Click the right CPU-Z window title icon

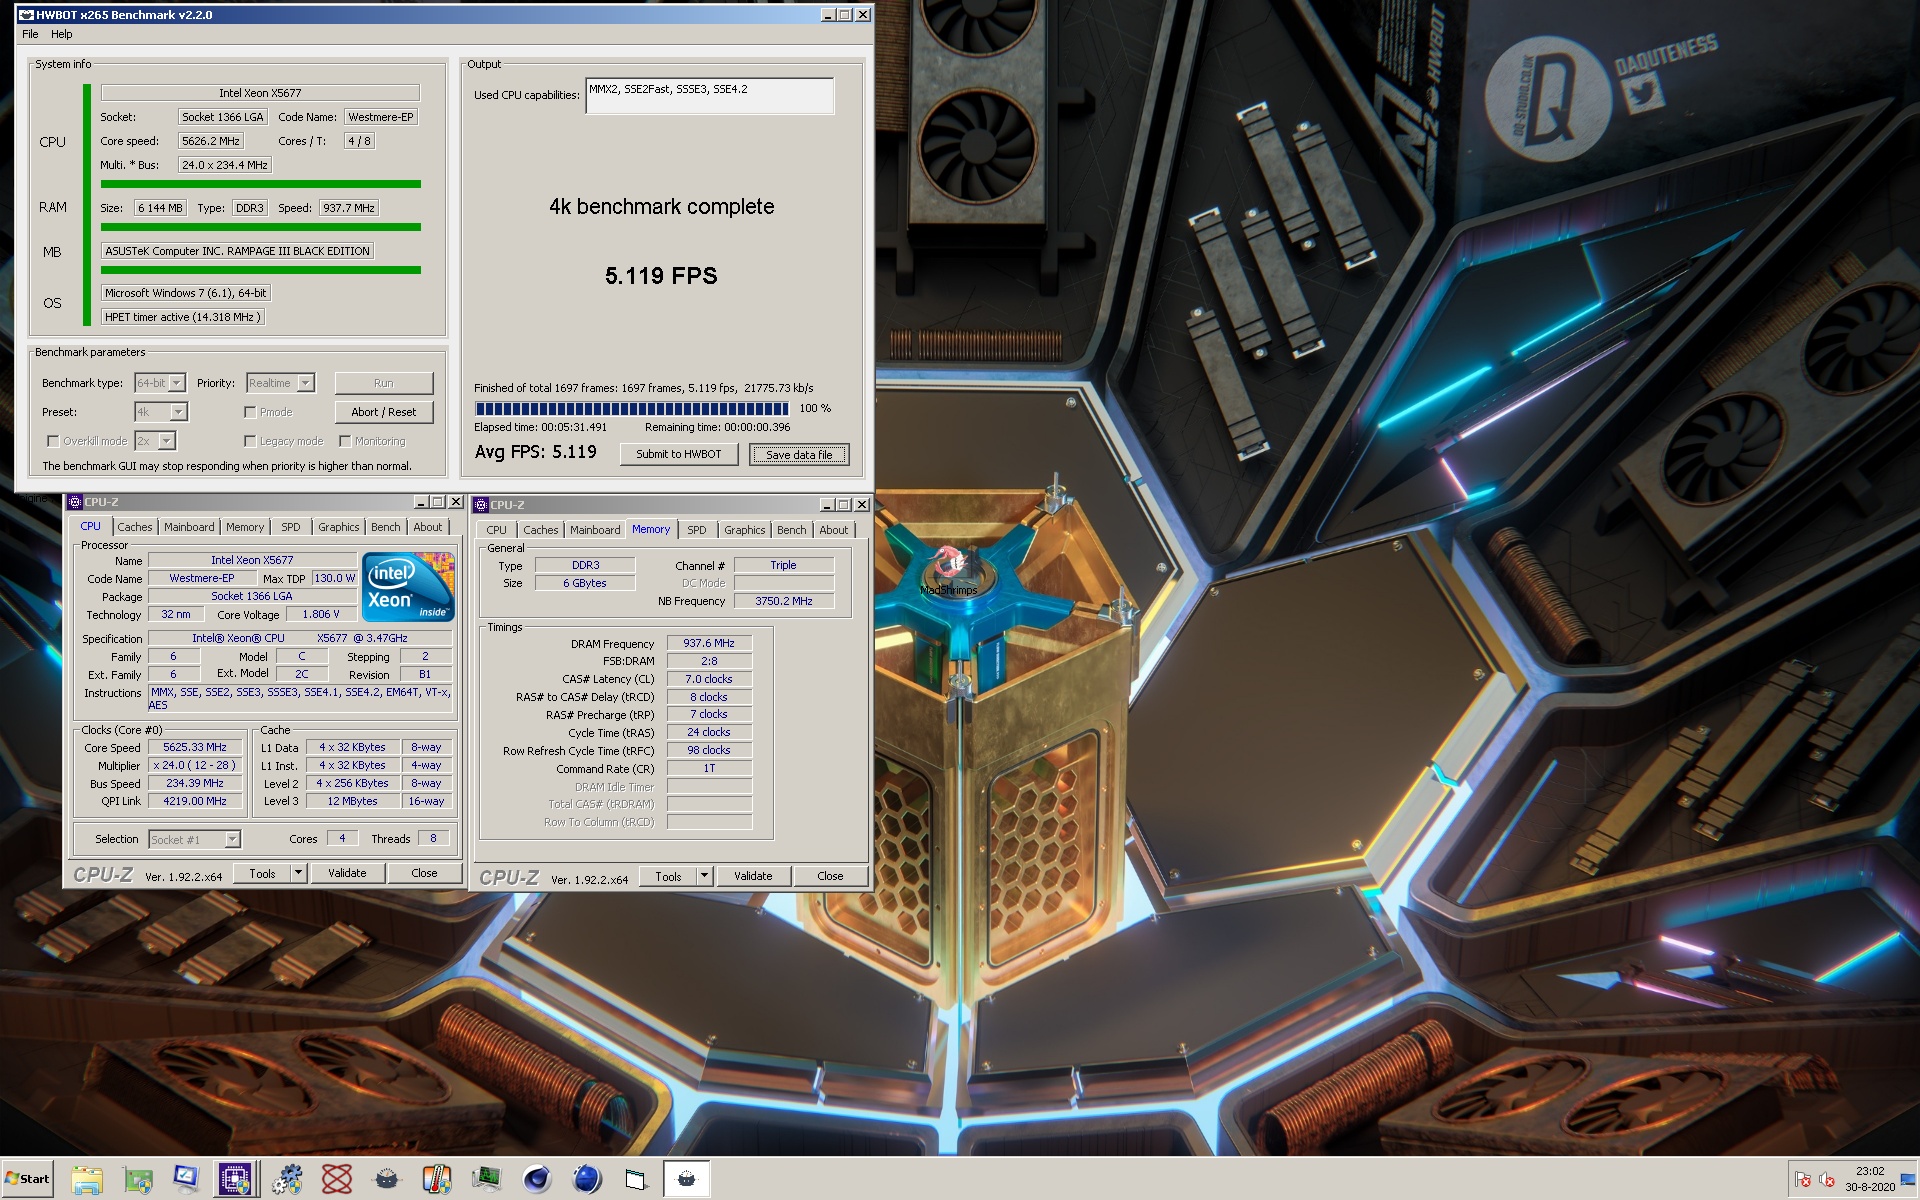point(481,505)
